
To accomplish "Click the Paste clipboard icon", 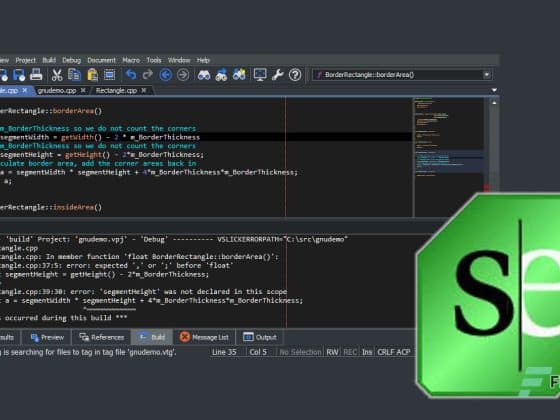I will (92, 75).
